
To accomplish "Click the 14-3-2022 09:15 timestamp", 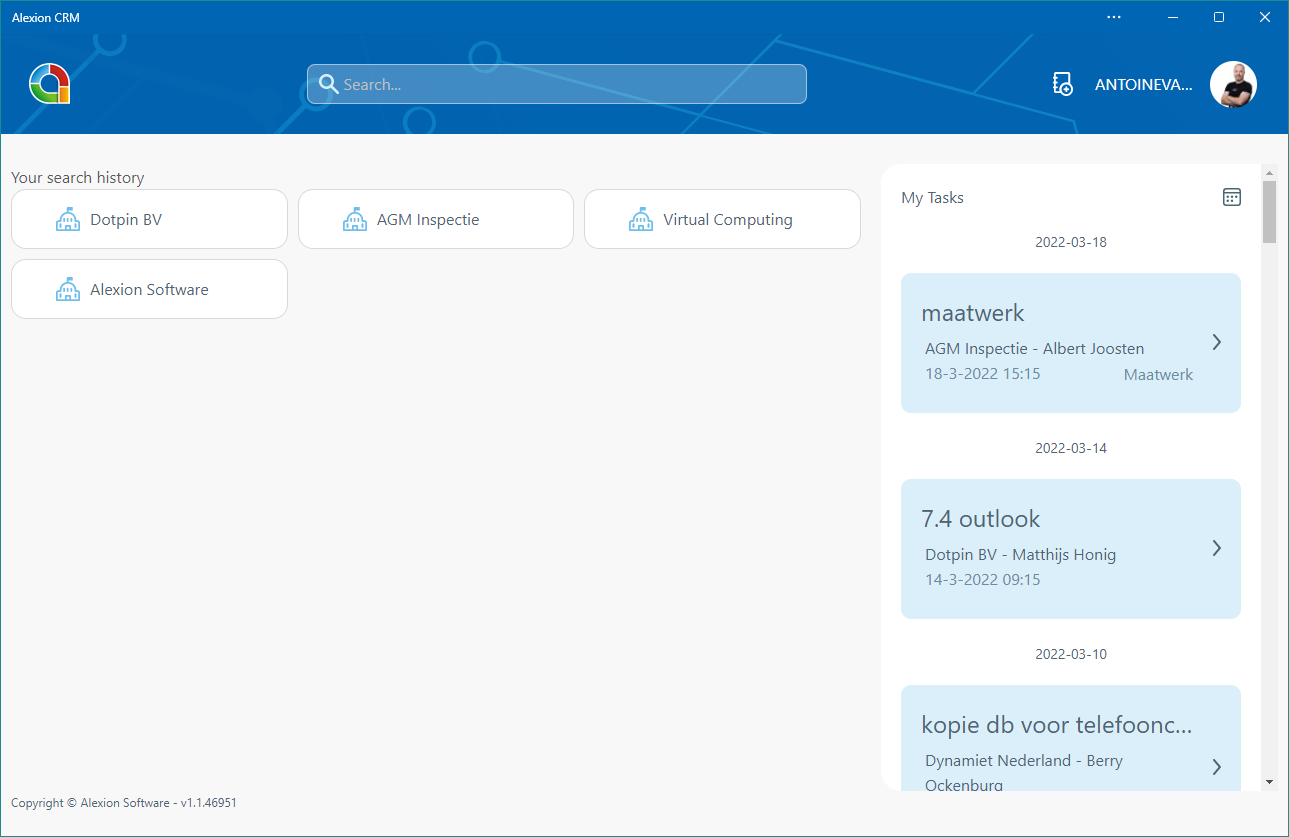I will [982, 580].
